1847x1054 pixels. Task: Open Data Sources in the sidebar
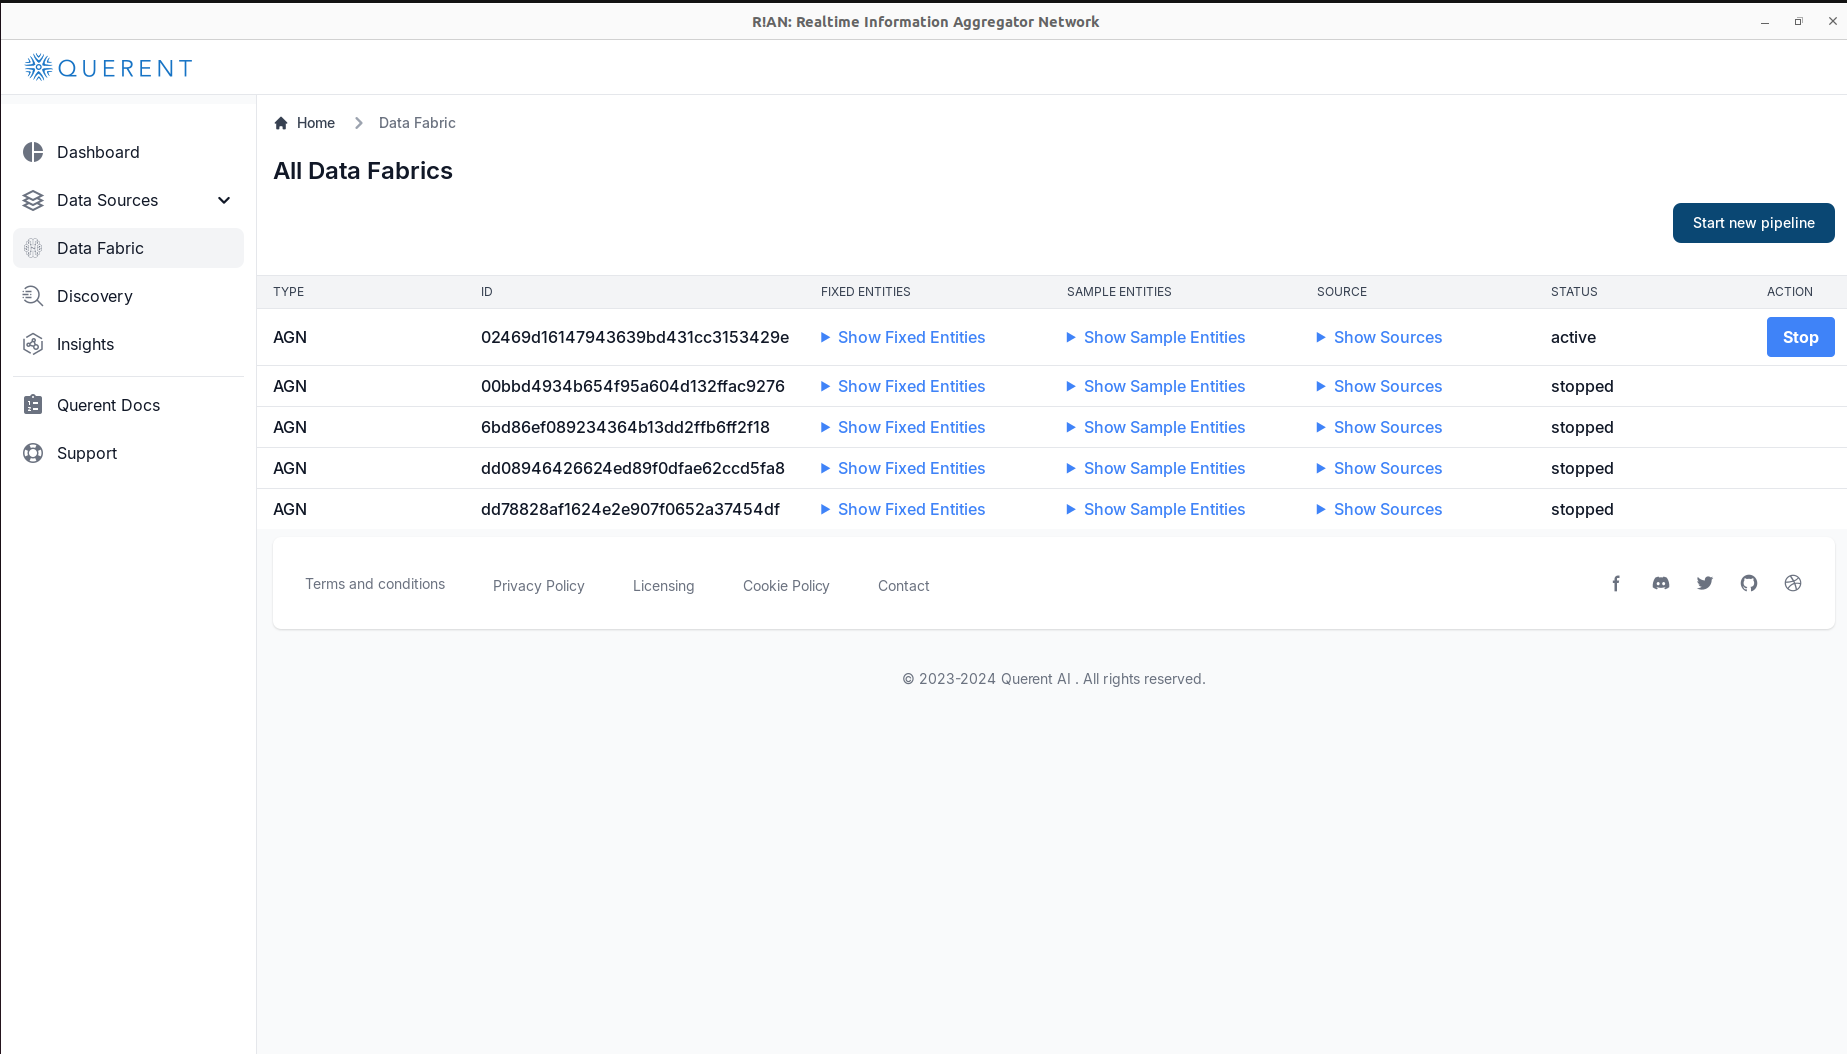(x=128, y=200)
